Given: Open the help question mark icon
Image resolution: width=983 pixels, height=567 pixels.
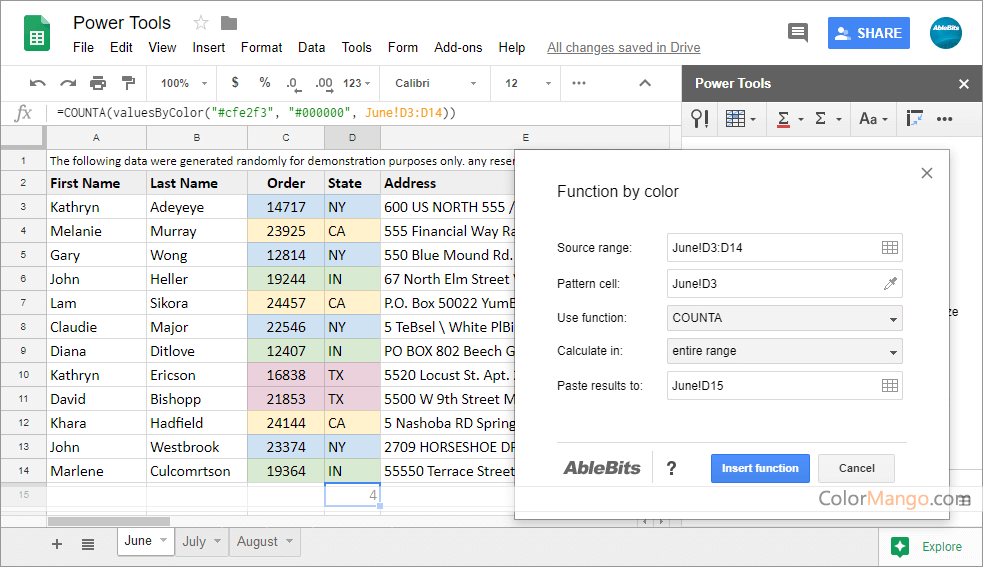Looking at the screenshot, I should pos(671,468).
